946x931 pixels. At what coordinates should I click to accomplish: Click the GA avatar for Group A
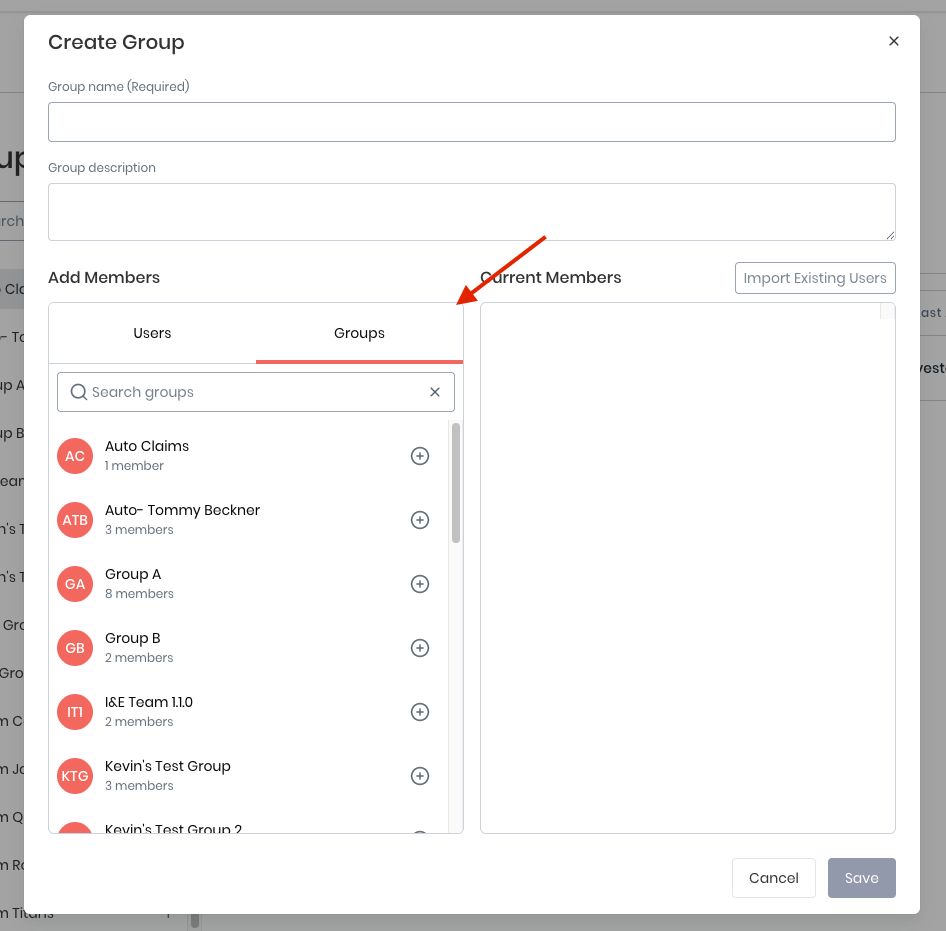[x=75, y=584]
